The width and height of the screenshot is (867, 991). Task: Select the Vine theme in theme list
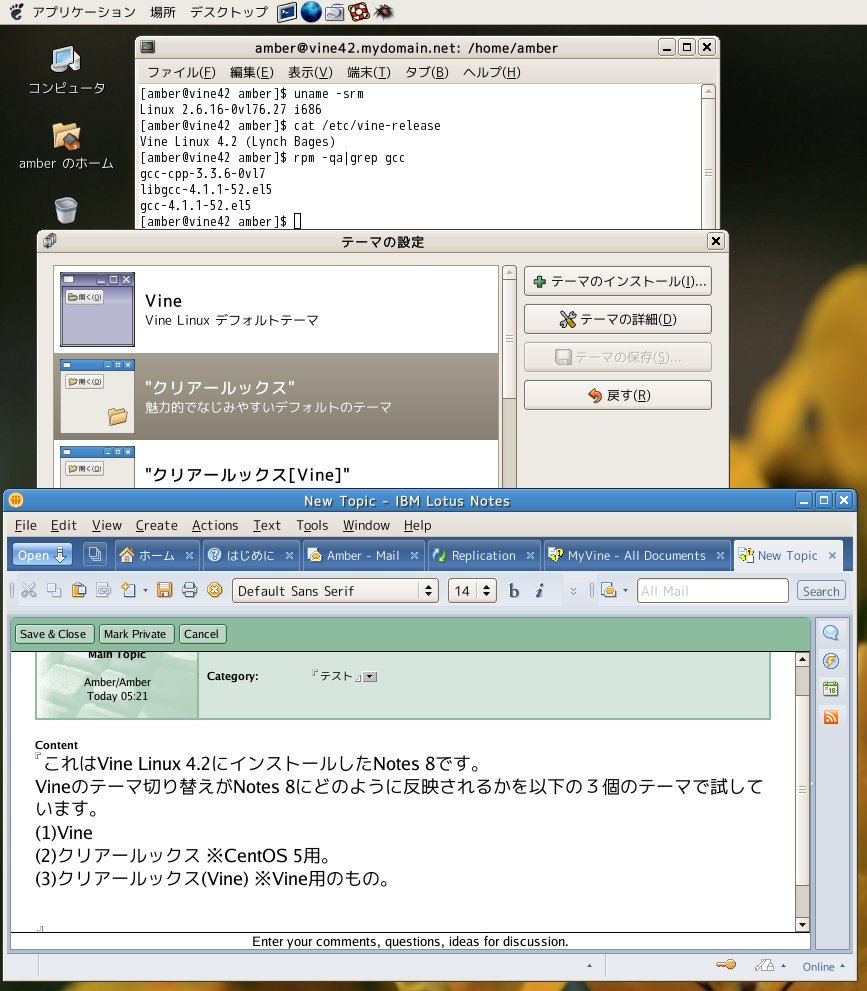pyautogui.click(x=276, y=309)
